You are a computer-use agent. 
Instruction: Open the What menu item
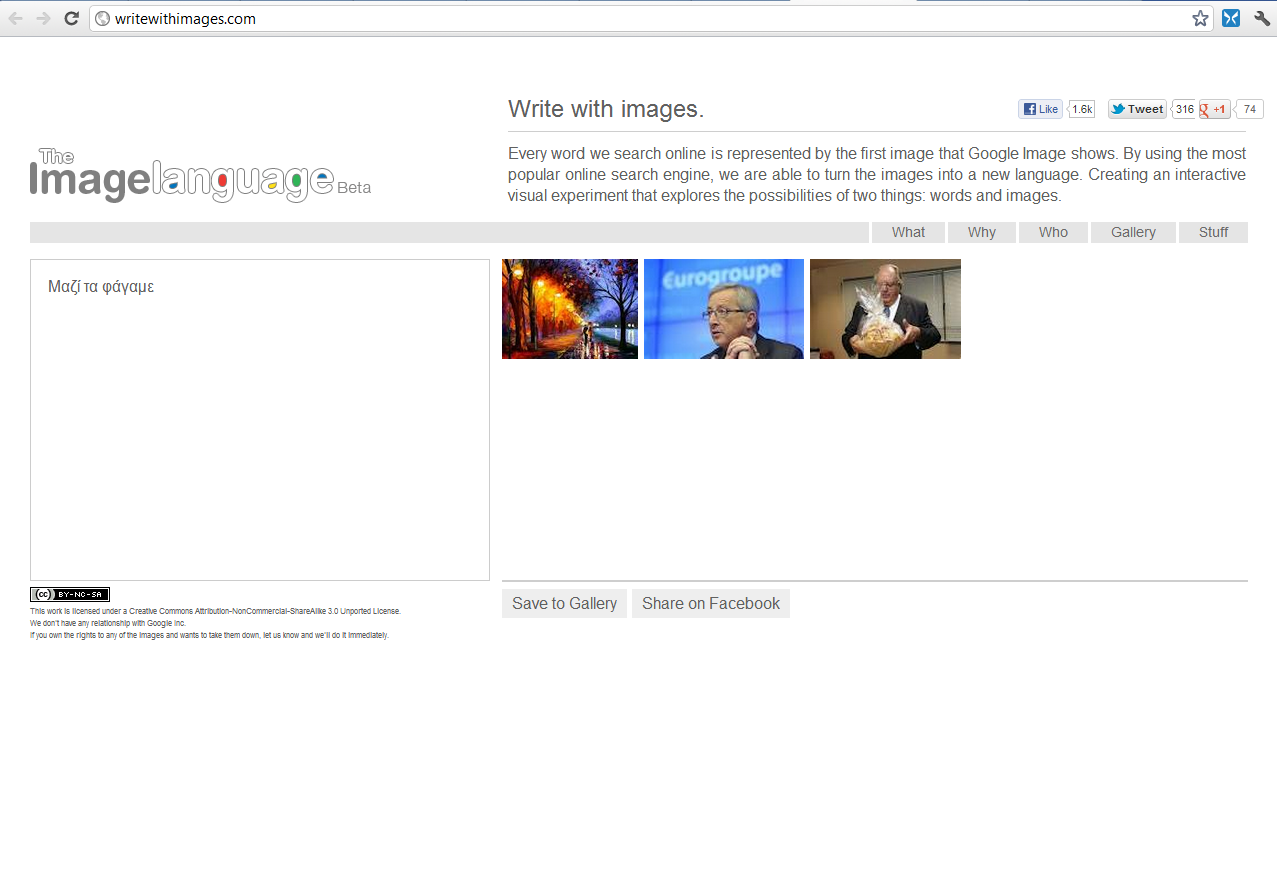(x=908, y=232)
